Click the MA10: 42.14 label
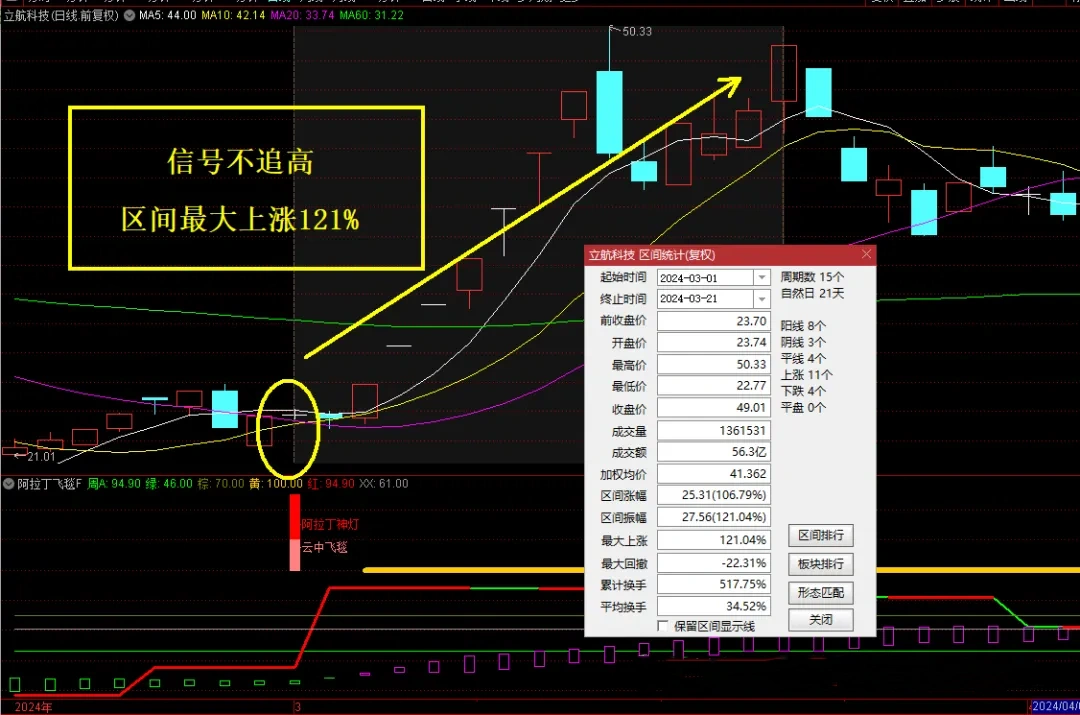 coord(233,15)
